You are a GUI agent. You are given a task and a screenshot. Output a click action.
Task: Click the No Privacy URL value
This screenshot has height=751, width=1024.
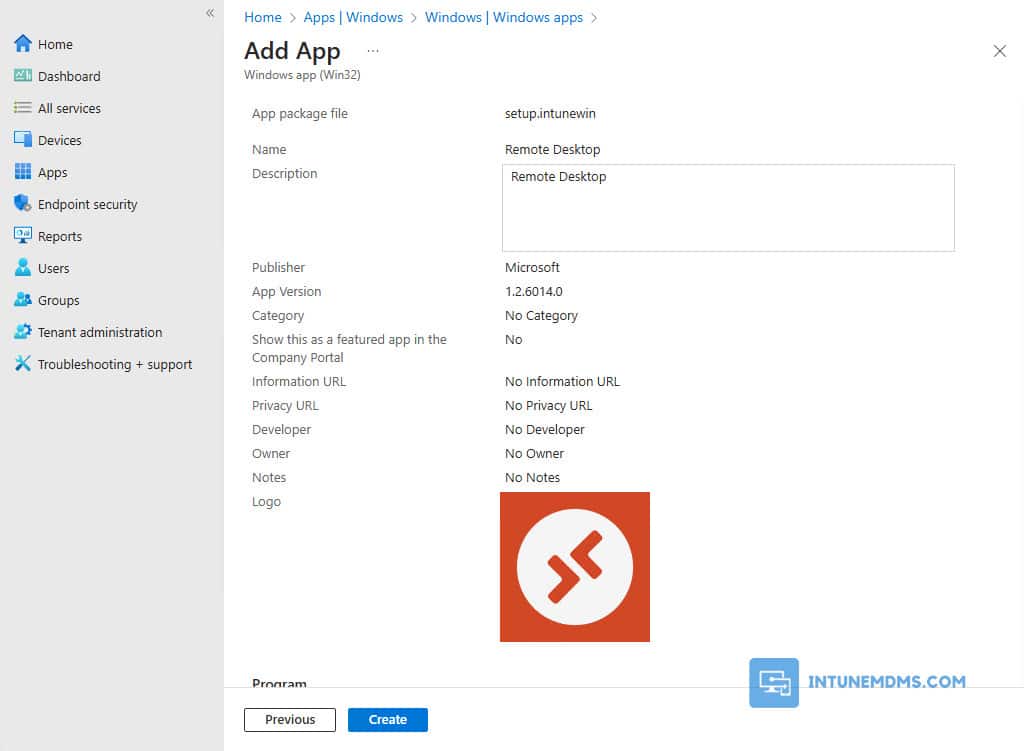[x=549, y=406]
